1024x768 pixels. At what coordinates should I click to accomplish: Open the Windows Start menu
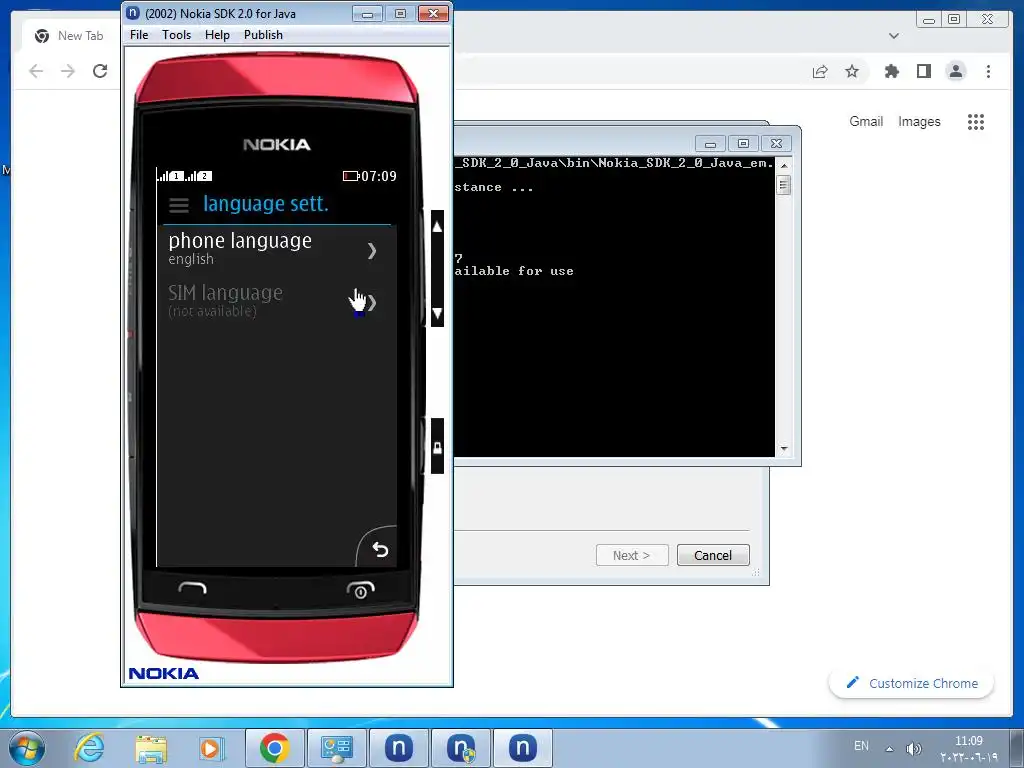tap(27, 748)
